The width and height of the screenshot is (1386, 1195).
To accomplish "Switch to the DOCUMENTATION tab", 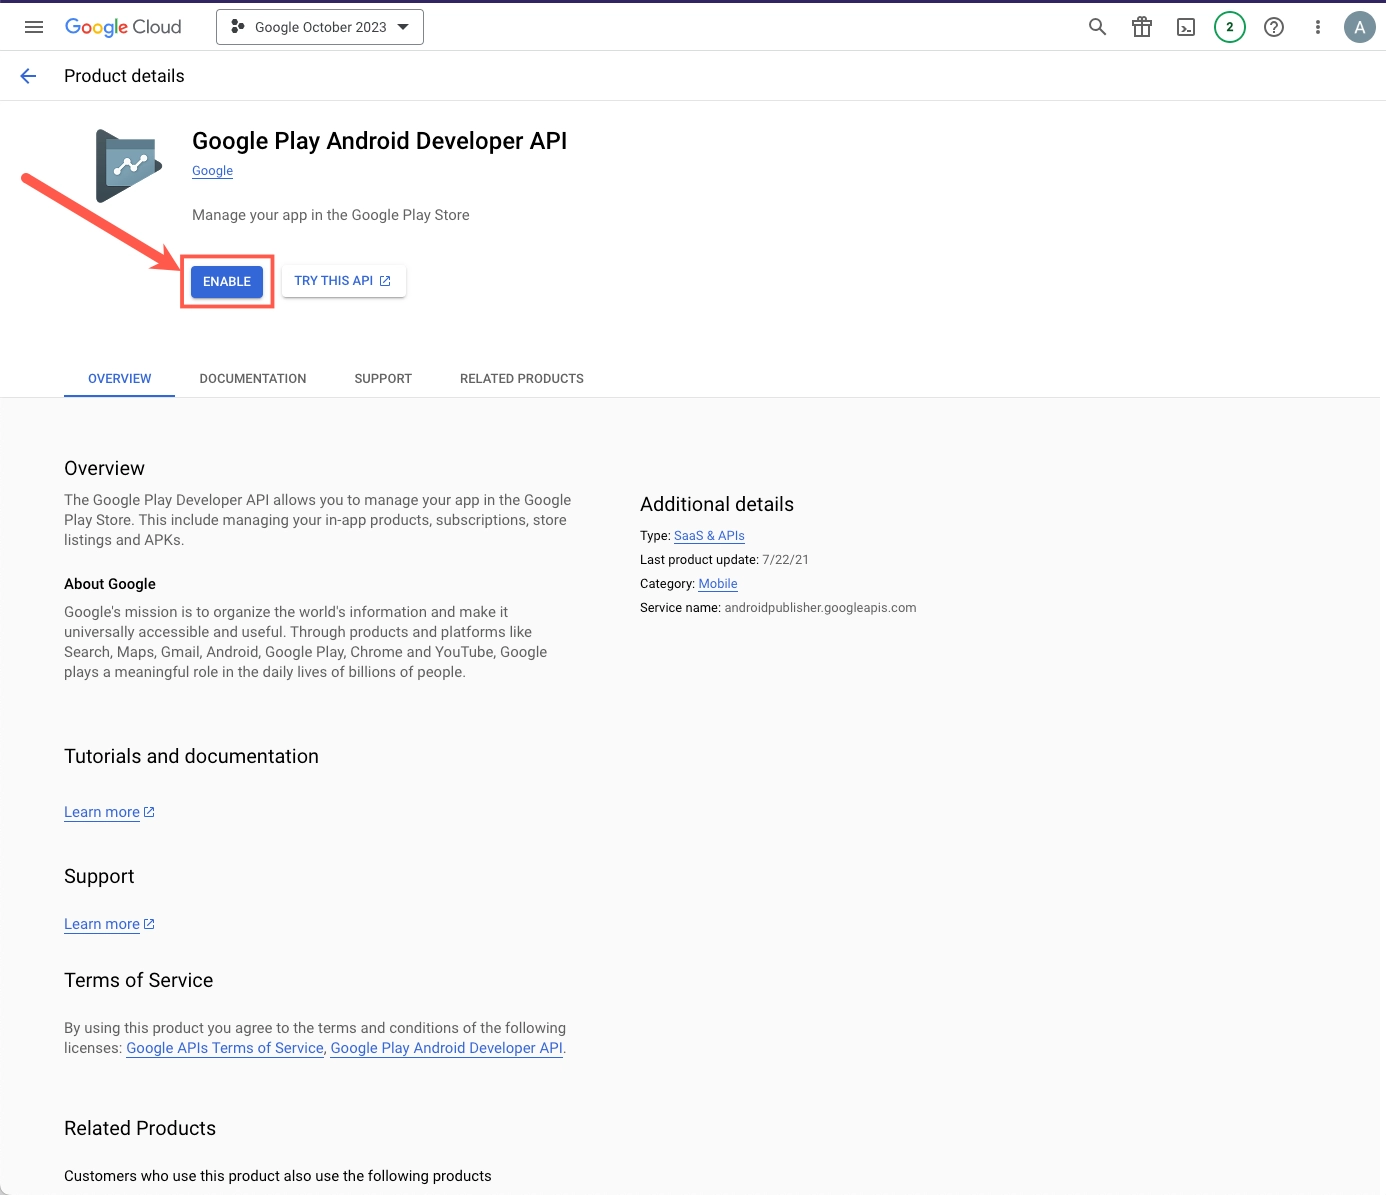I will click(253, 379).
